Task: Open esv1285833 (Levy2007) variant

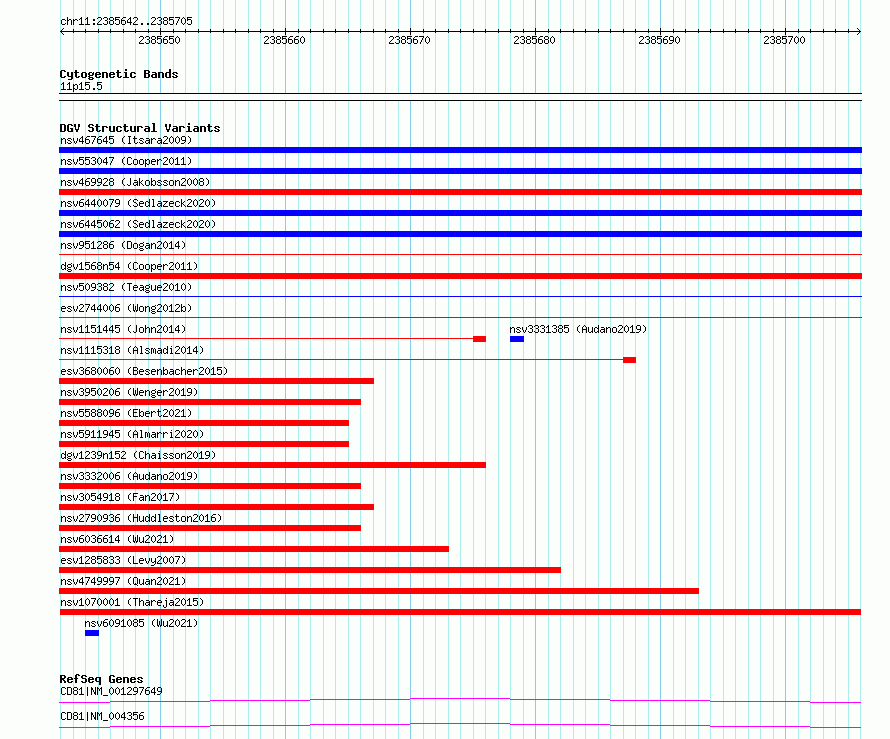Action: [x=123, y=560]
